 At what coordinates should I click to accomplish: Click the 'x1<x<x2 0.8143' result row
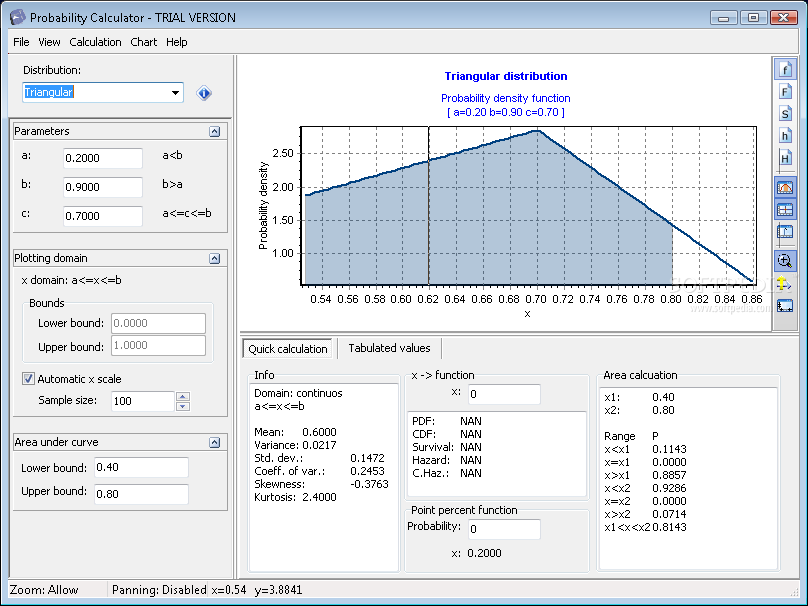click(x=645, y=527)
